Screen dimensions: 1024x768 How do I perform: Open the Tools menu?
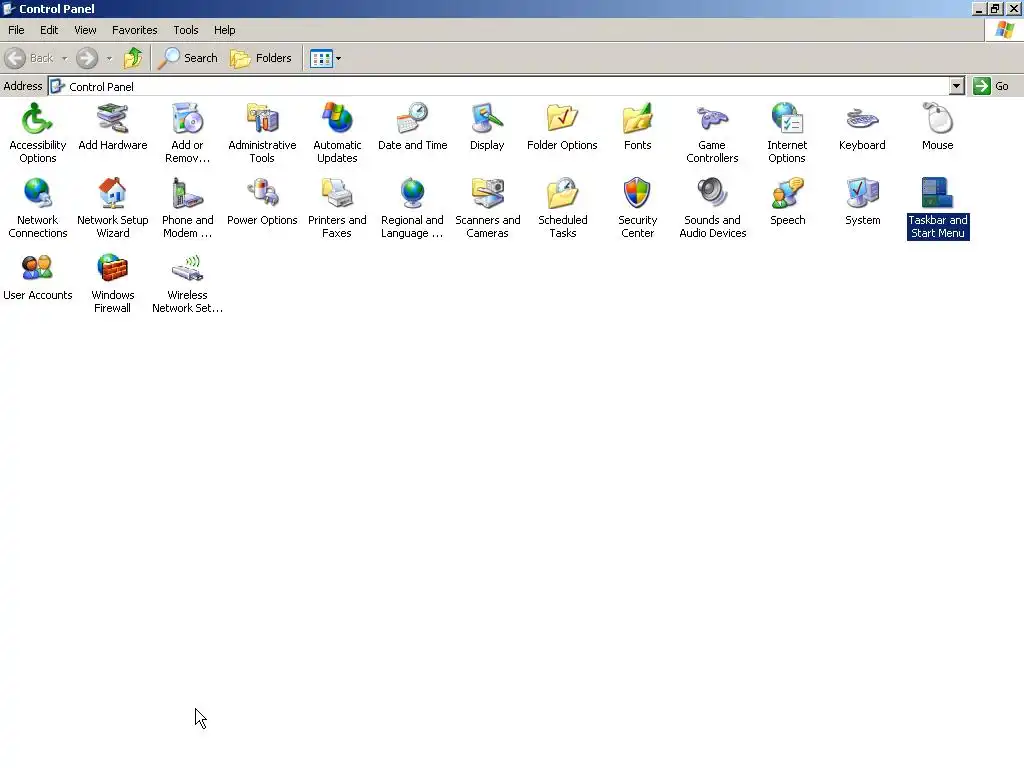[185, 30]
